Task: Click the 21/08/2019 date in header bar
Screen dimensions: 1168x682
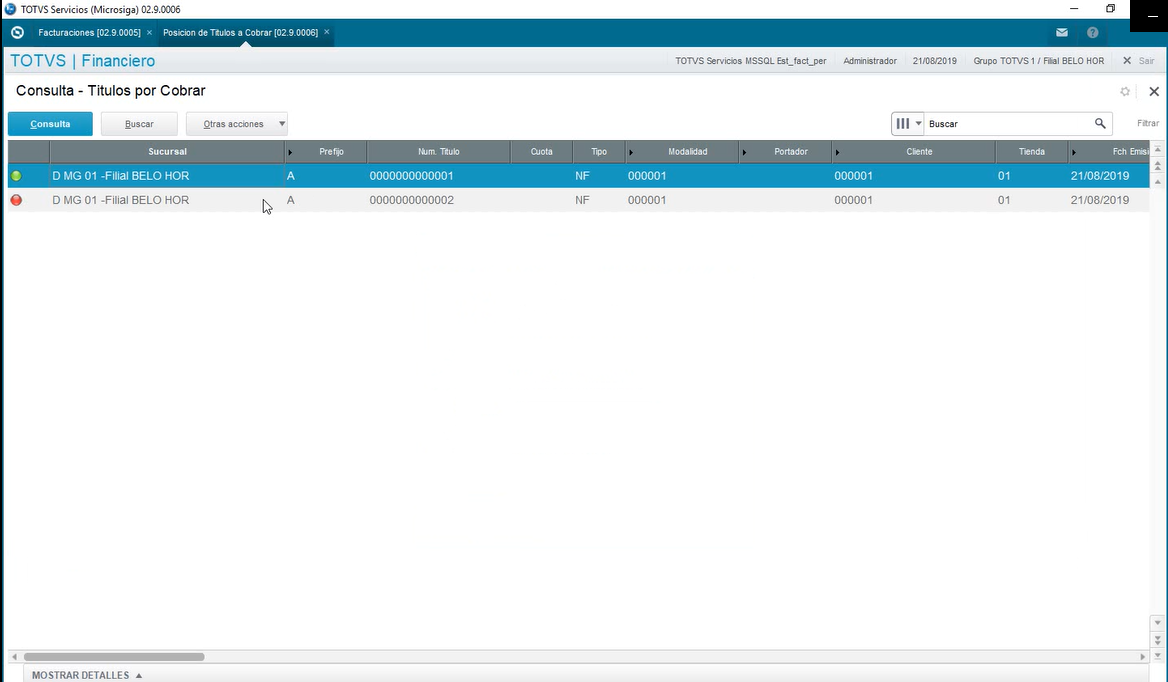Action: [935, 61]
